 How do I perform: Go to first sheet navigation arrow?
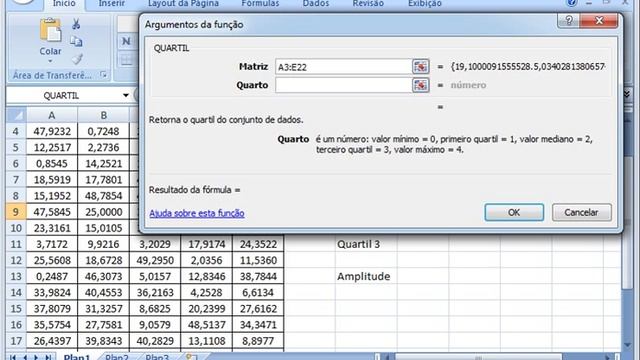13,357
